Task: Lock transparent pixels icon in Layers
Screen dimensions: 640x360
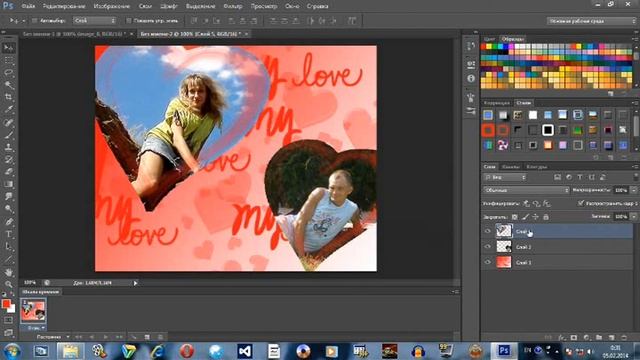Action: [x=515, y=217]
